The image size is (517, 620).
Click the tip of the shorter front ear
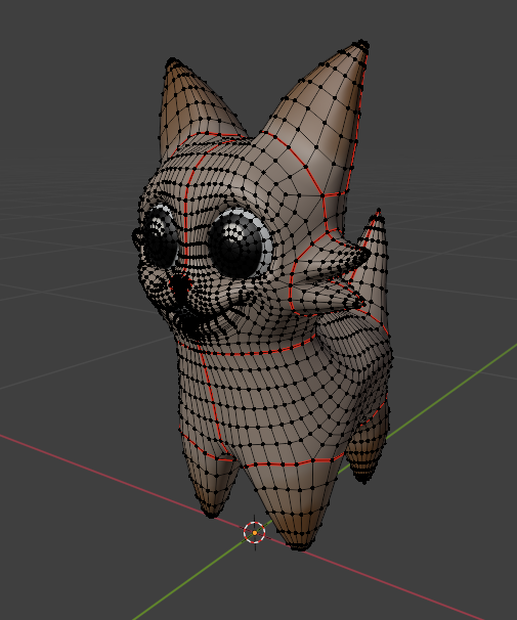coord(173,62)
